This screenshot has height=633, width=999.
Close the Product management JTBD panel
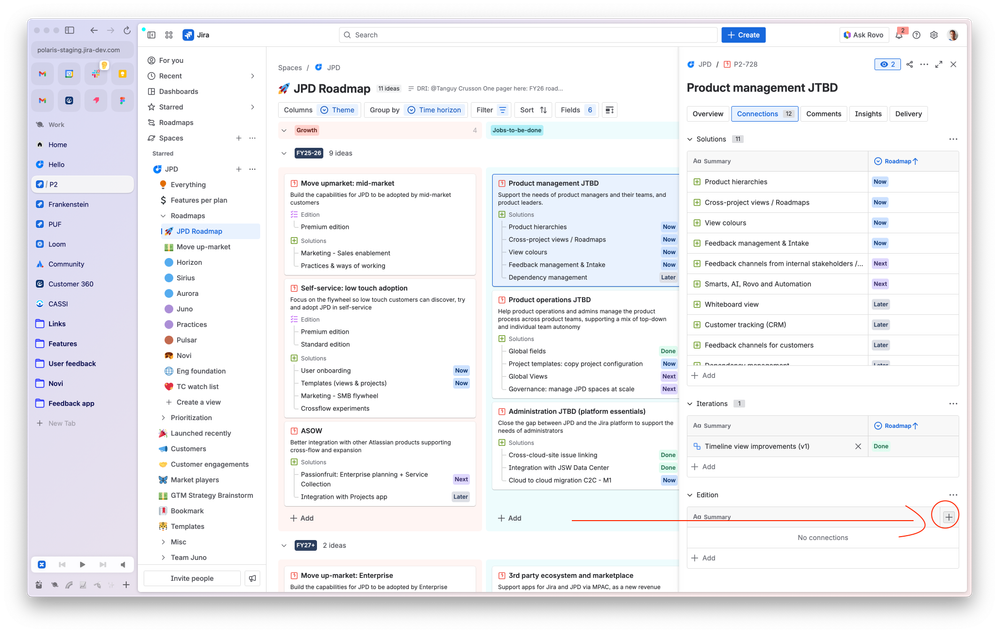[953, 64]
